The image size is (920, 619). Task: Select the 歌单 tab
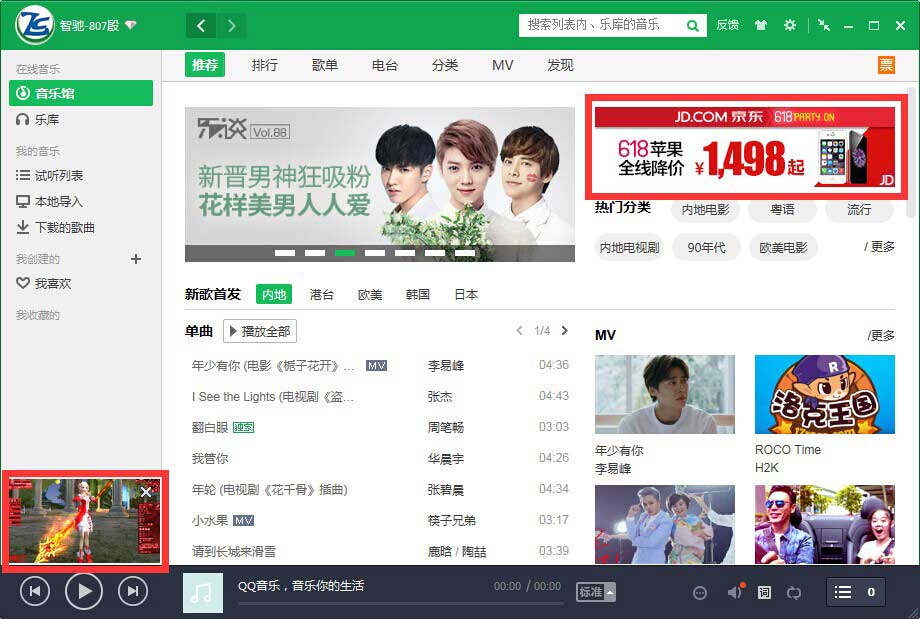coord(324,65)
